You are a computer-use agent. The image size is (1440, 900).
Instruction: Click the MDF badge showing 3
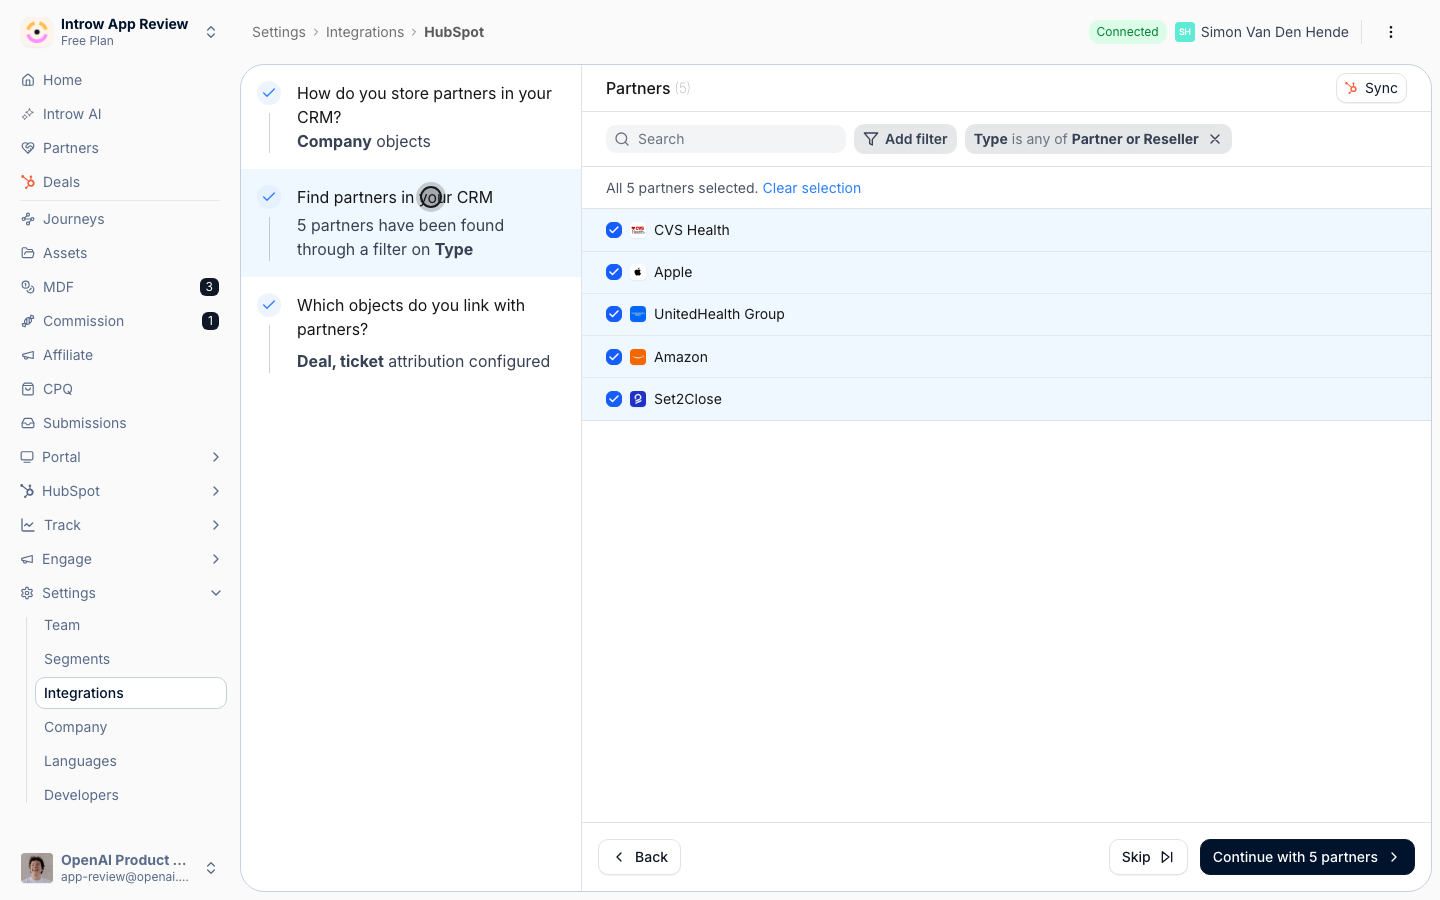point(209,287)
